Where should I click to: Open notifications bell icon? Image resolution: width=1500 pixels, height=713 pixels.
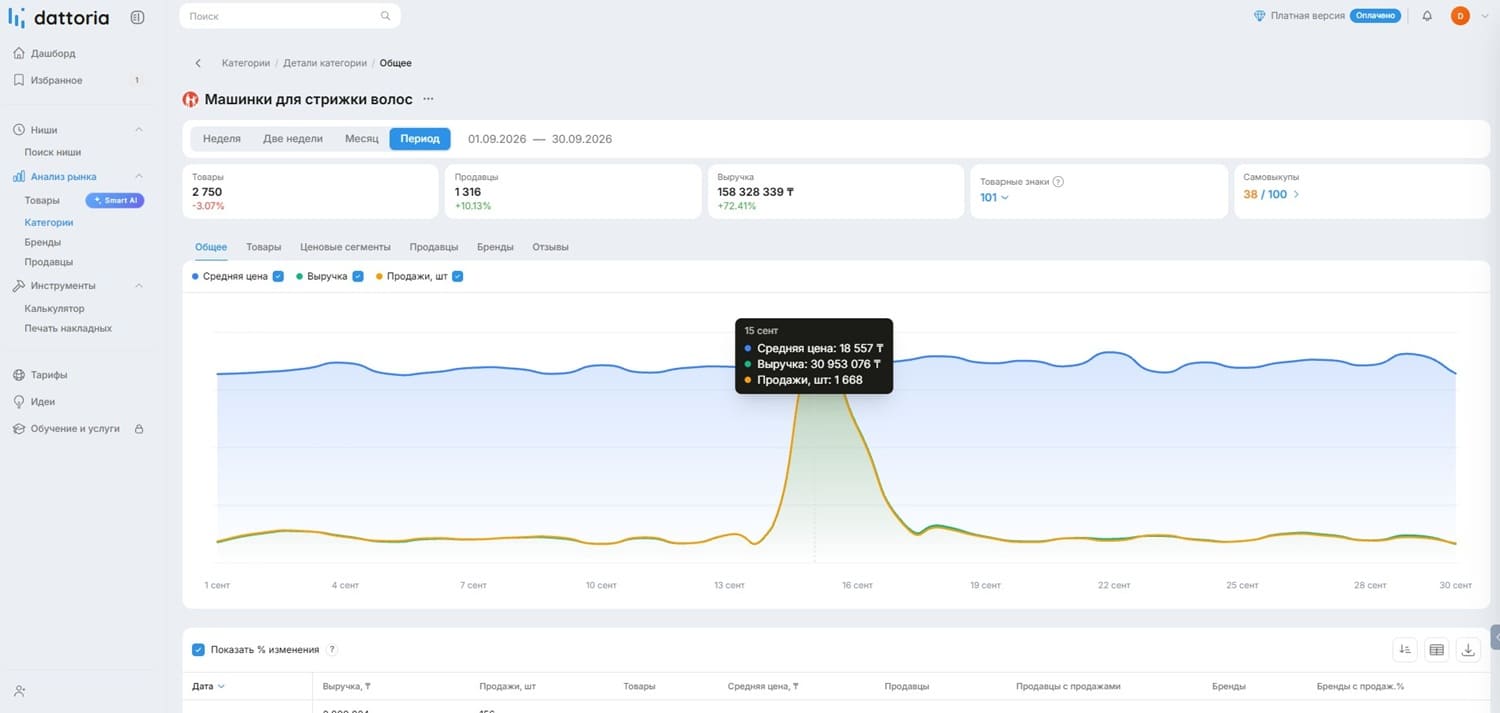click(1427, 16)
